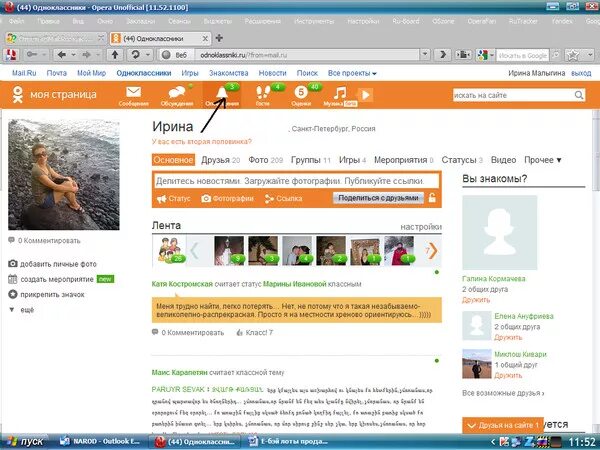Click Дружить under Галина Кормачева
Image resolution: width=600 pixels, height=450 pixels.
click(476, 300)
